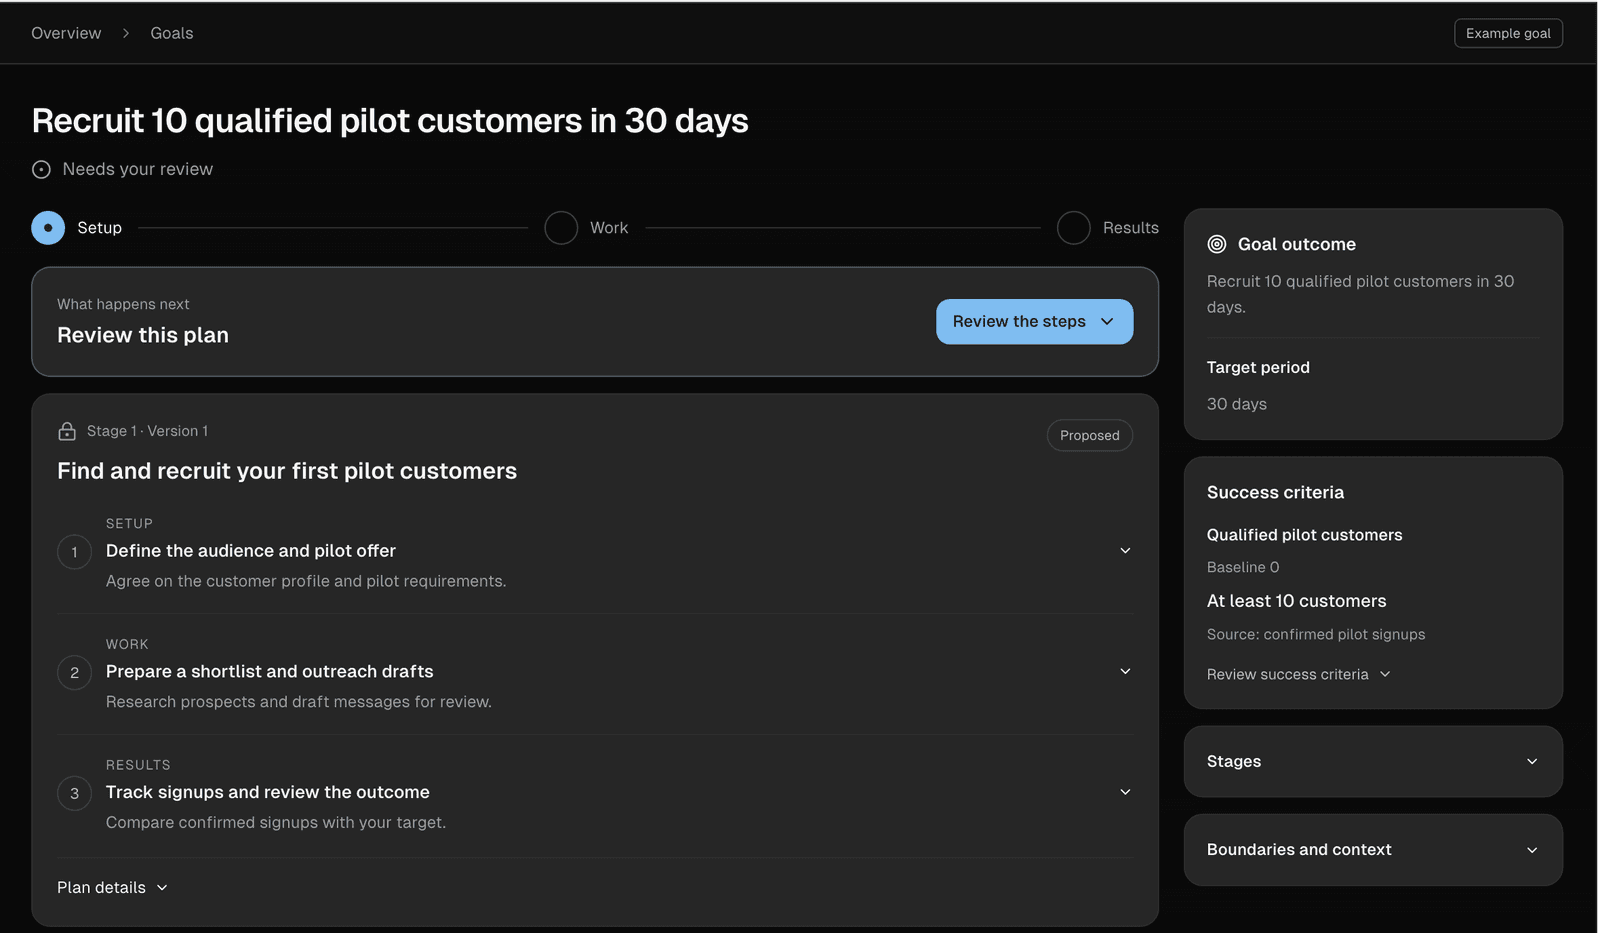Click 'Define the audience and pilot offer' title
The height and width of the screenshot is (933, 1600).
coord(251,551)
